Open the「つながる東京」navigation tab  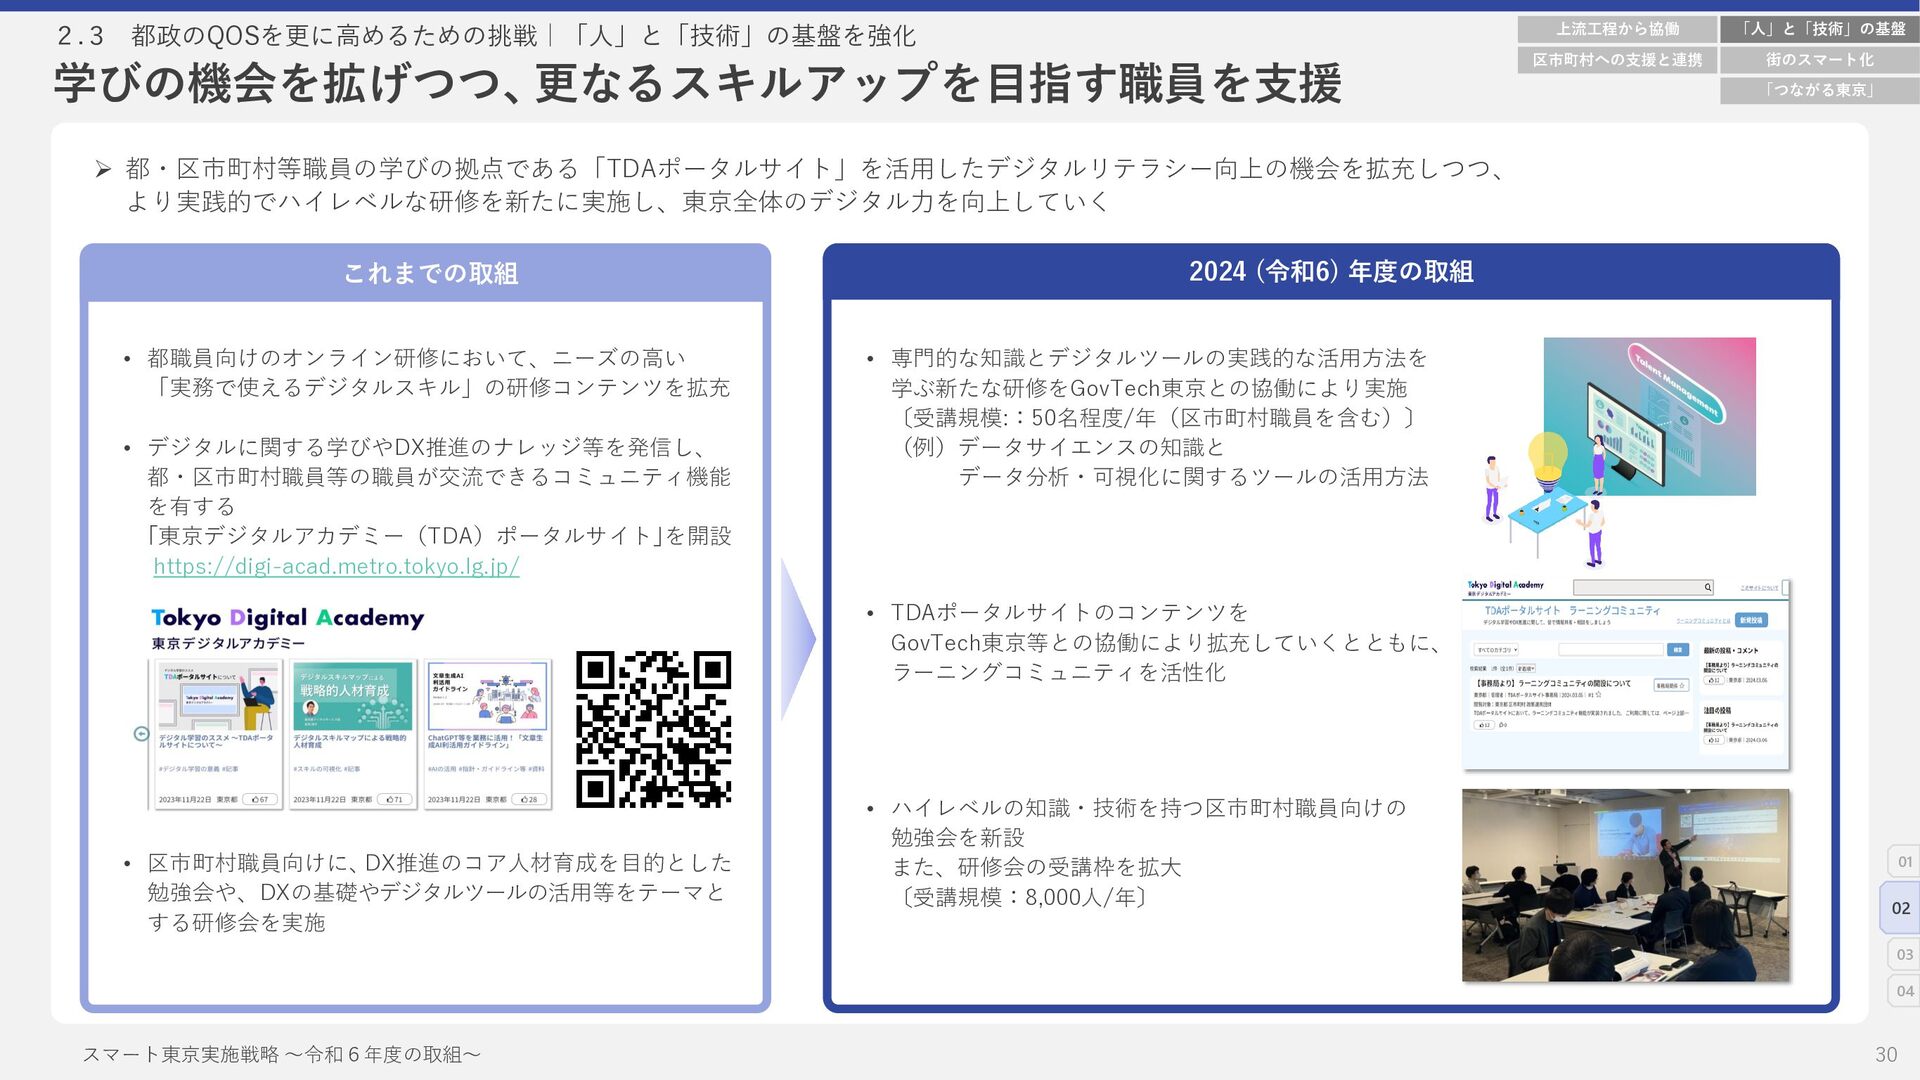click(1819, 90)
